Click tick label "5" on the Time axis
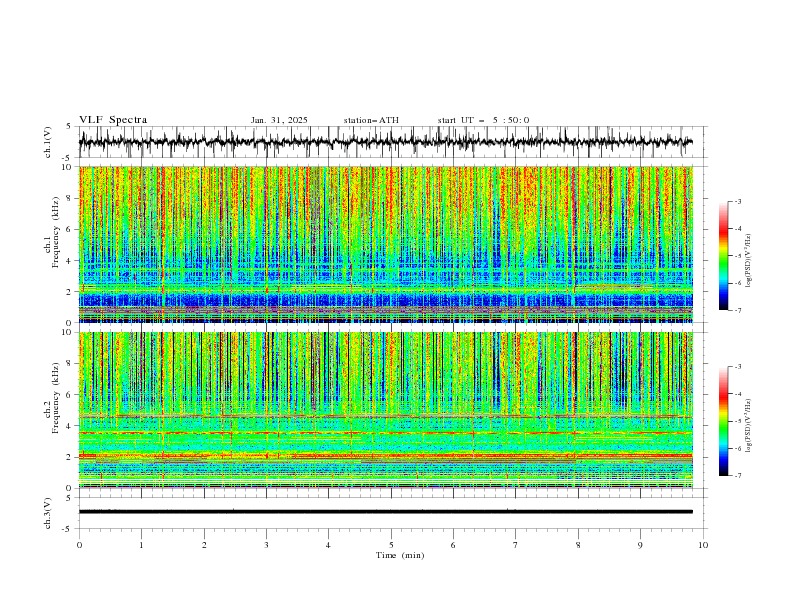The width and height of the screenshot is (792, 612). tap(391, 545)
